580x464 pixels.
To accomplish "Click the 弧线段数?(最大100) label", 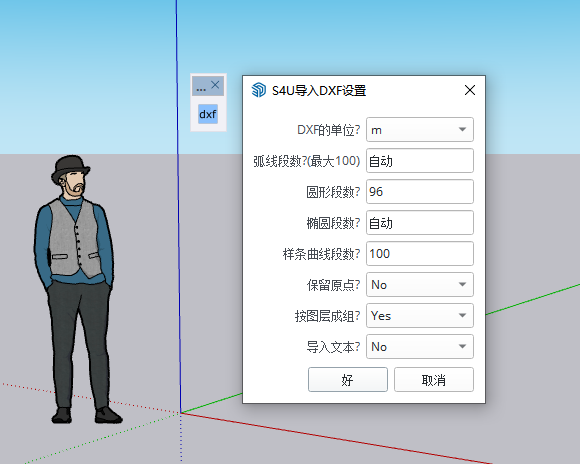I will [x=307, y=161].
